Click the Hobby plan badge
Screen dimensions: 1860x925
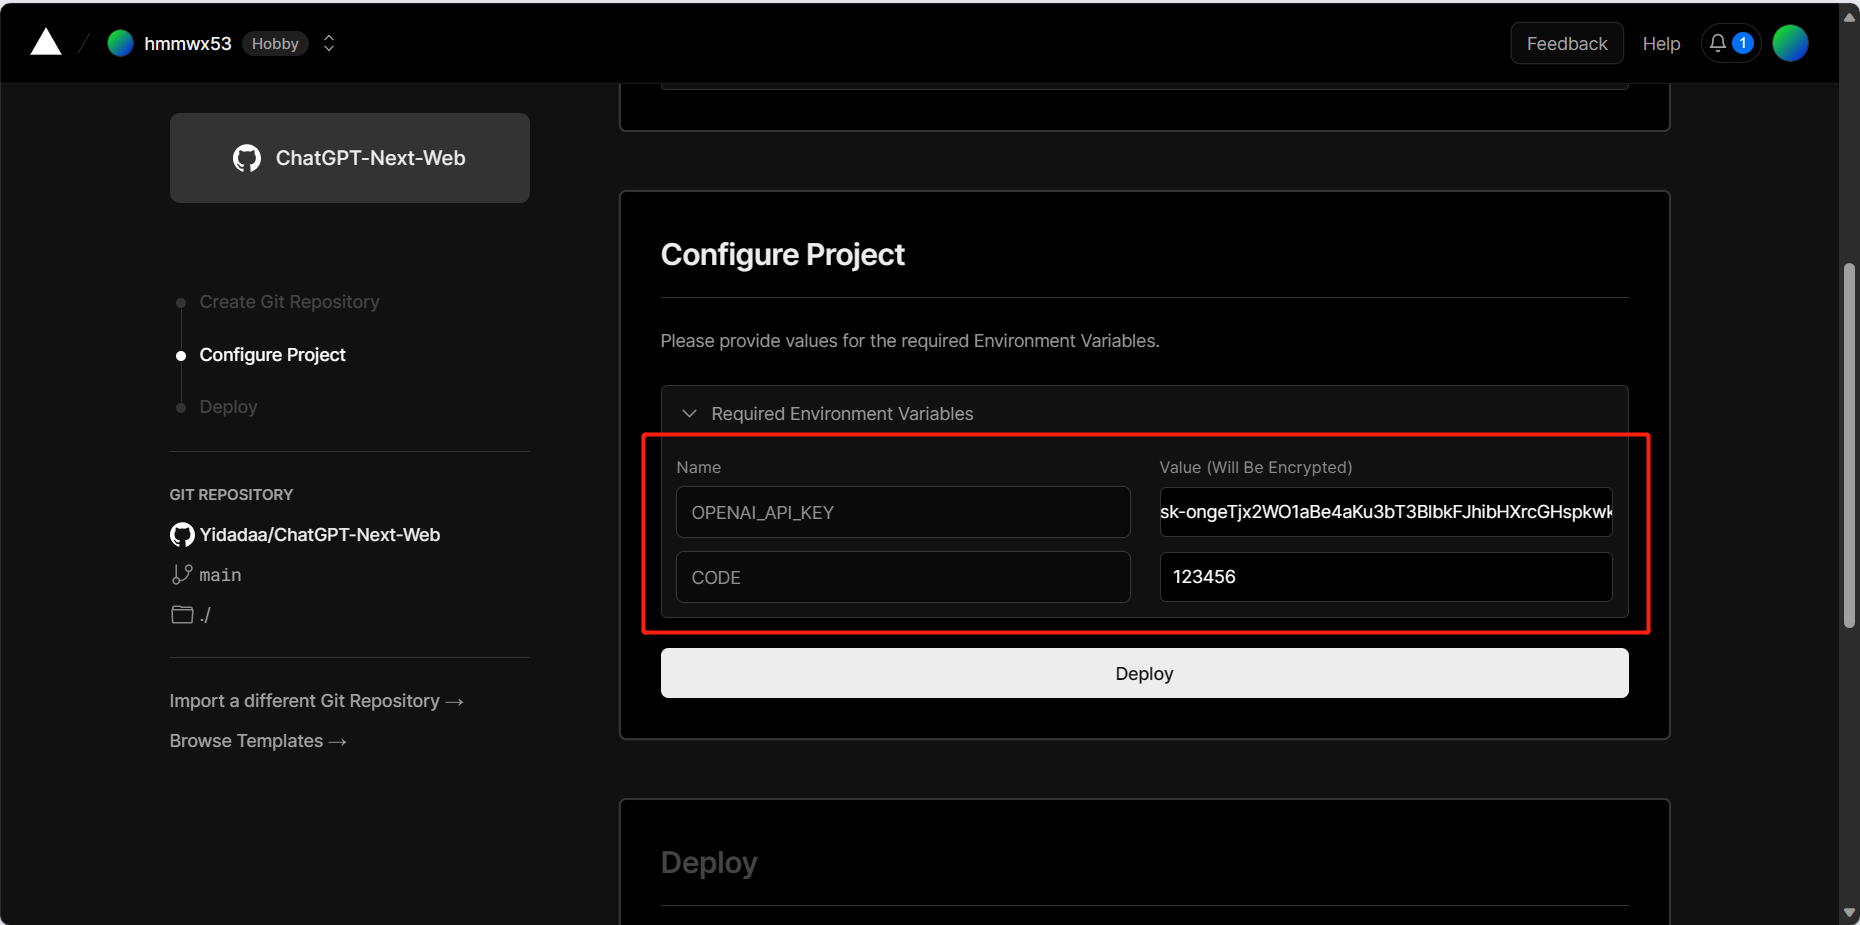[275, 44]
